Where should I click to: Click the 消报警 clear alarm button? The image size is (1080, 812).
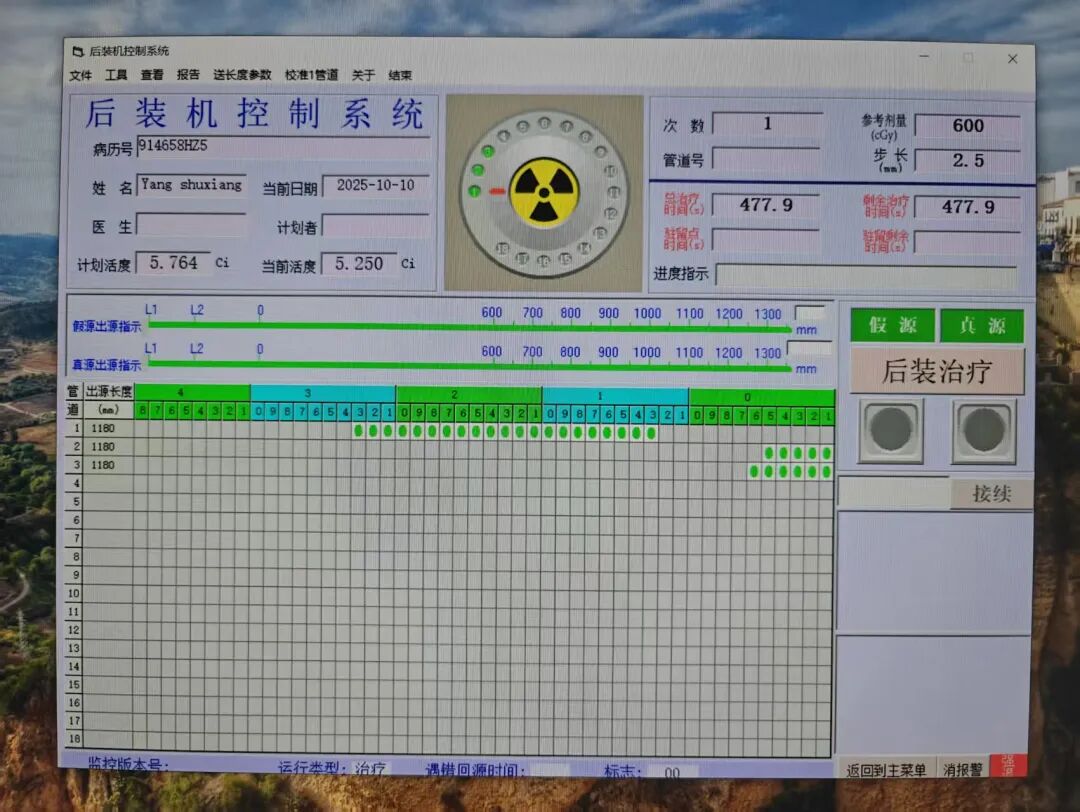(x=962, y=770)
